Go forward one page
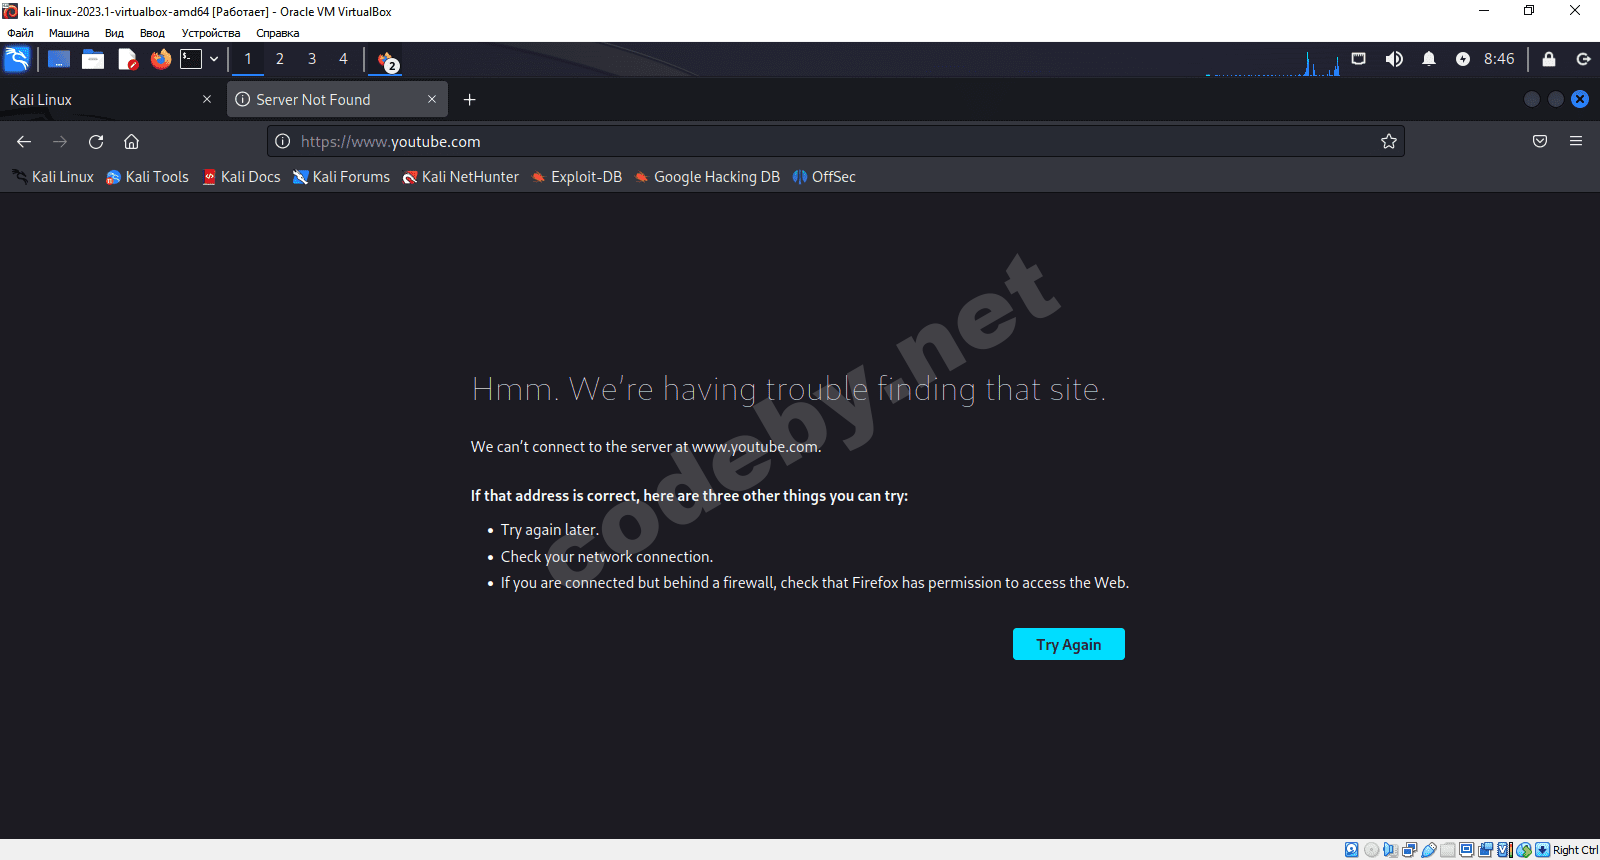This screenshot has width=1600, height=860. [x=60, y=142]
